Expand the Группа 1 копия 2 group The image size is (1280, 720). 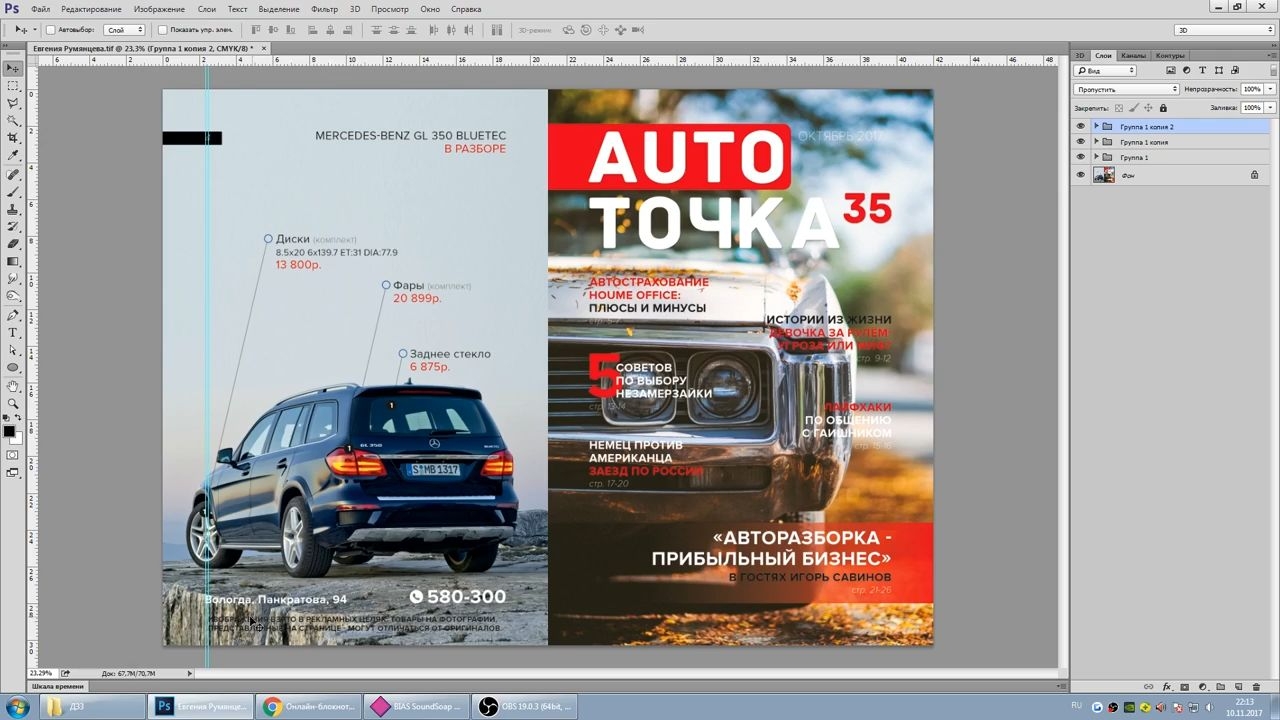coord(1096,127)
